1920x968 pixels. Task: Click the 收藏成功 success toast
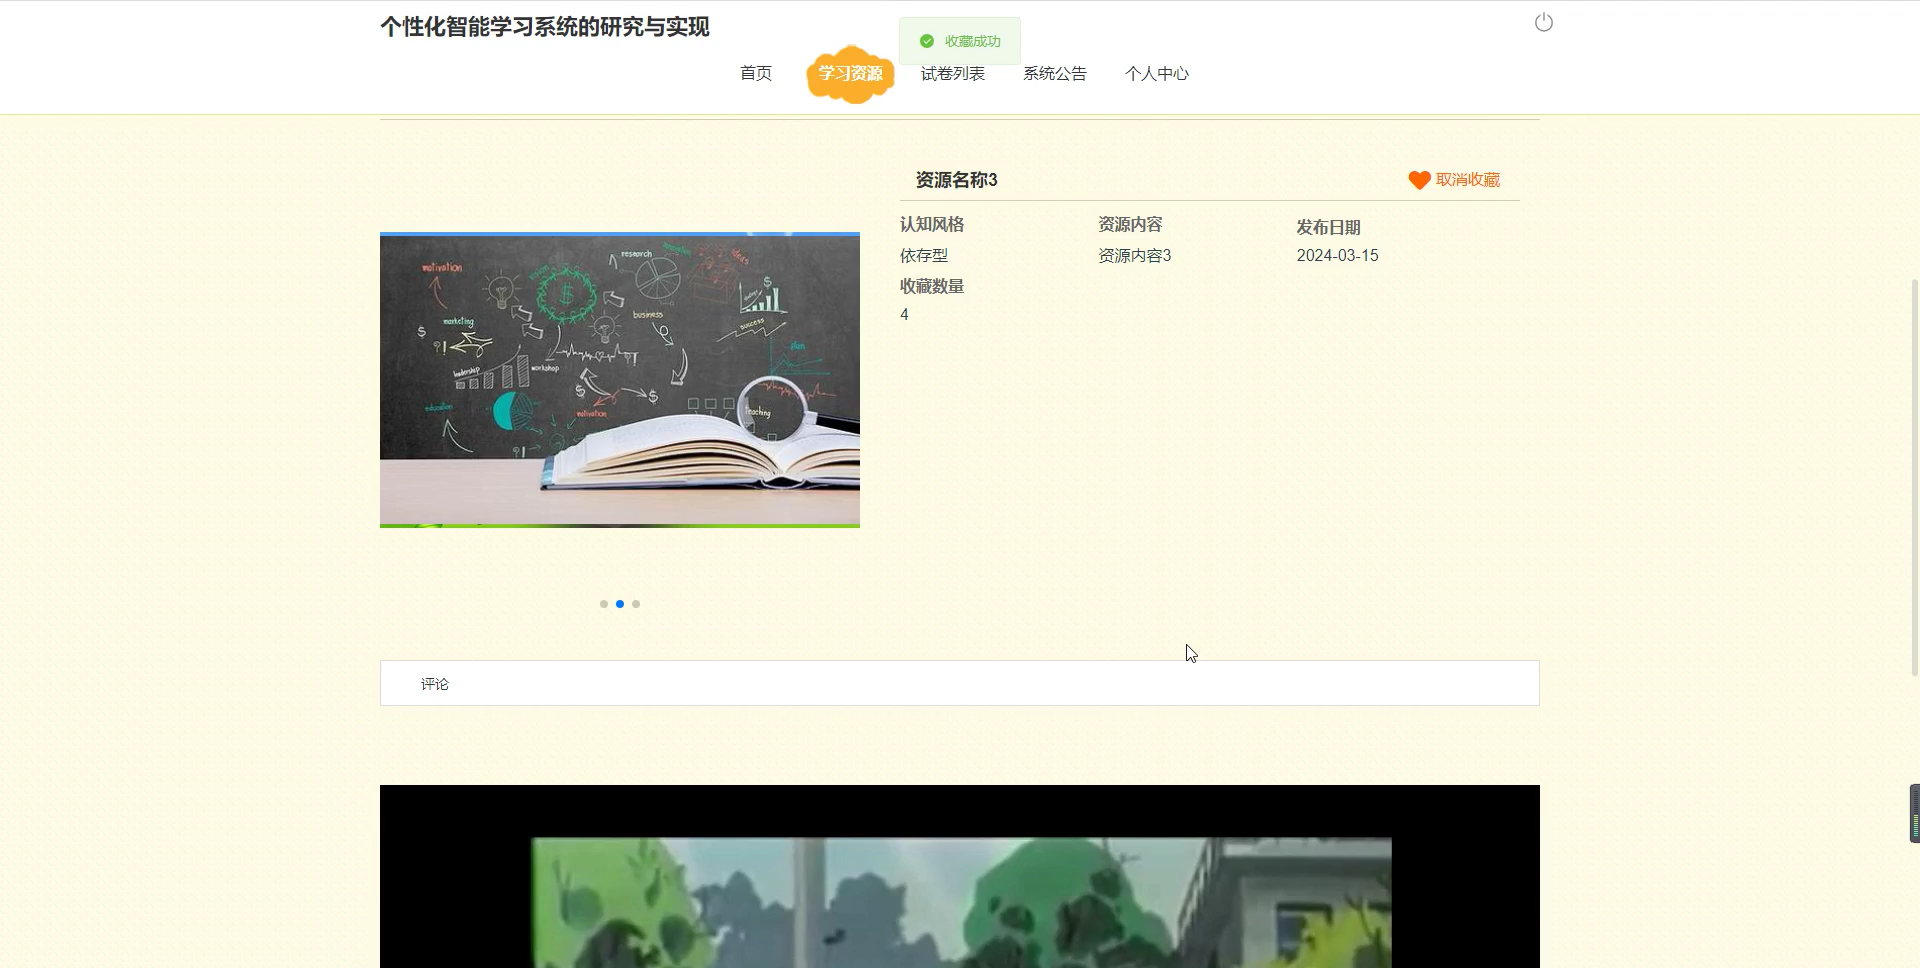(960, 41)
